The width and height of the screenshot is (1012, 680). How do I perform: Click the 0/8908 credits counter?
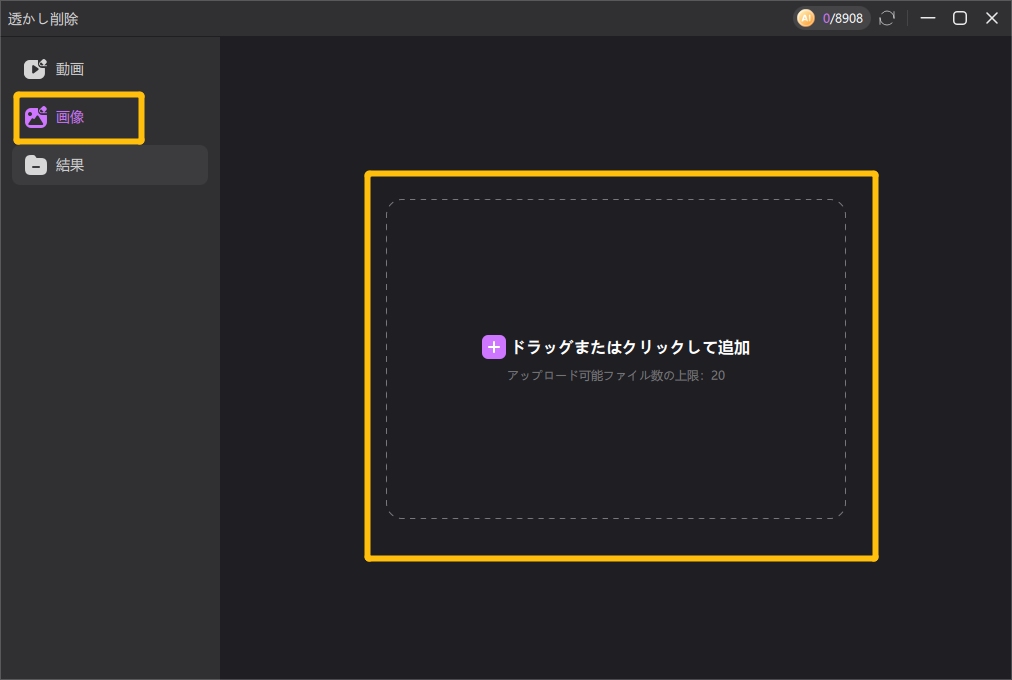click(843, 18)
